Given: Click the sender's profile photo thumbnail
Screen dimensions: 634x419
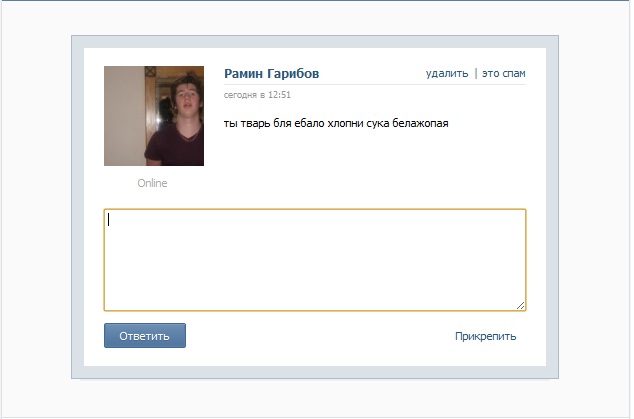Looking at the screenshot, I should pos(154,116).
